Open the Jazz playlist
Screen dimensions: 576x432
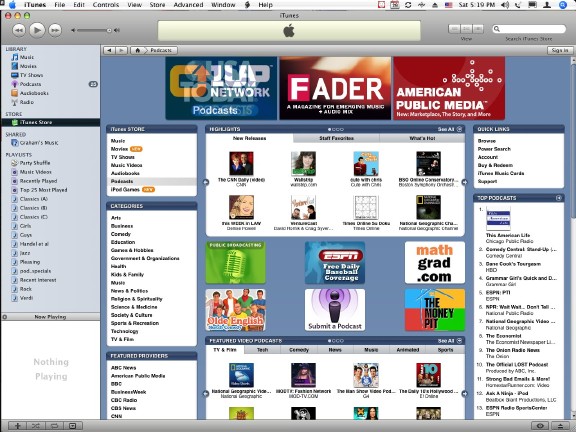click(25, 253)
